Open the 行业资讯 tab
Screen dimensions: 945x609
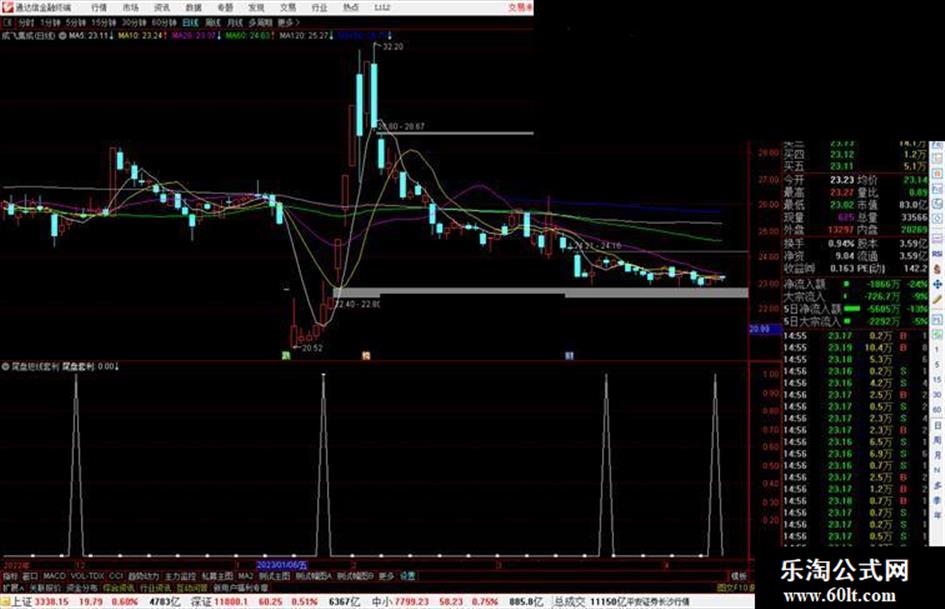[156, 587]
